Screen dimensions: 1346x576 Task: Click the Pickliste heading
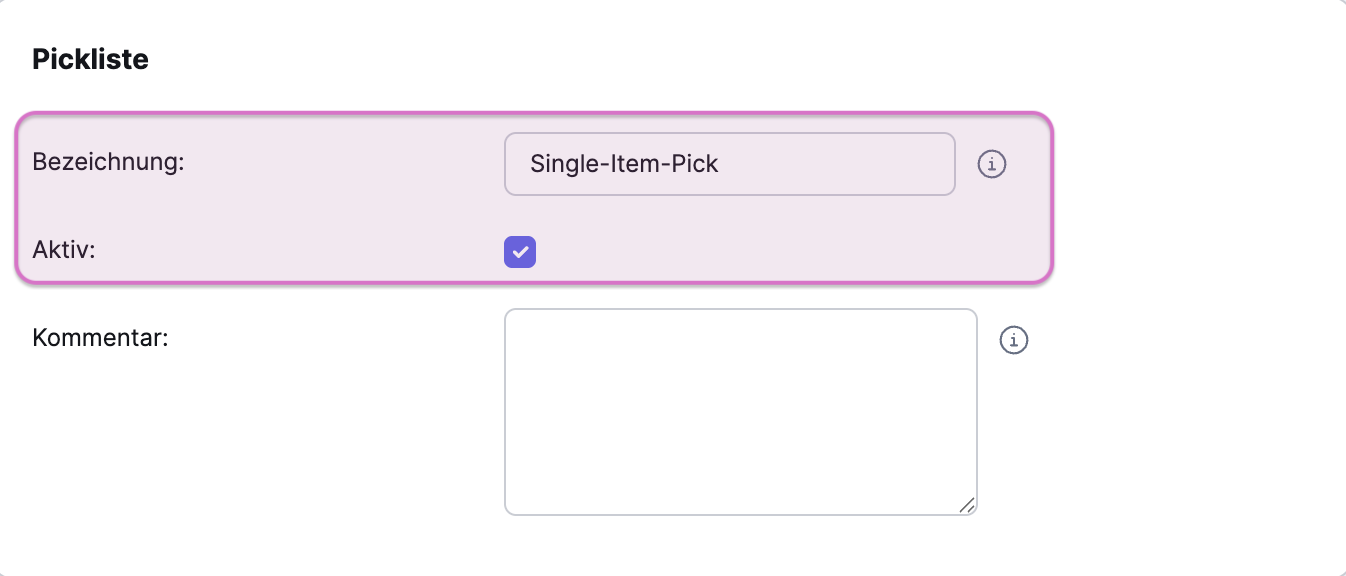(90, 58)
